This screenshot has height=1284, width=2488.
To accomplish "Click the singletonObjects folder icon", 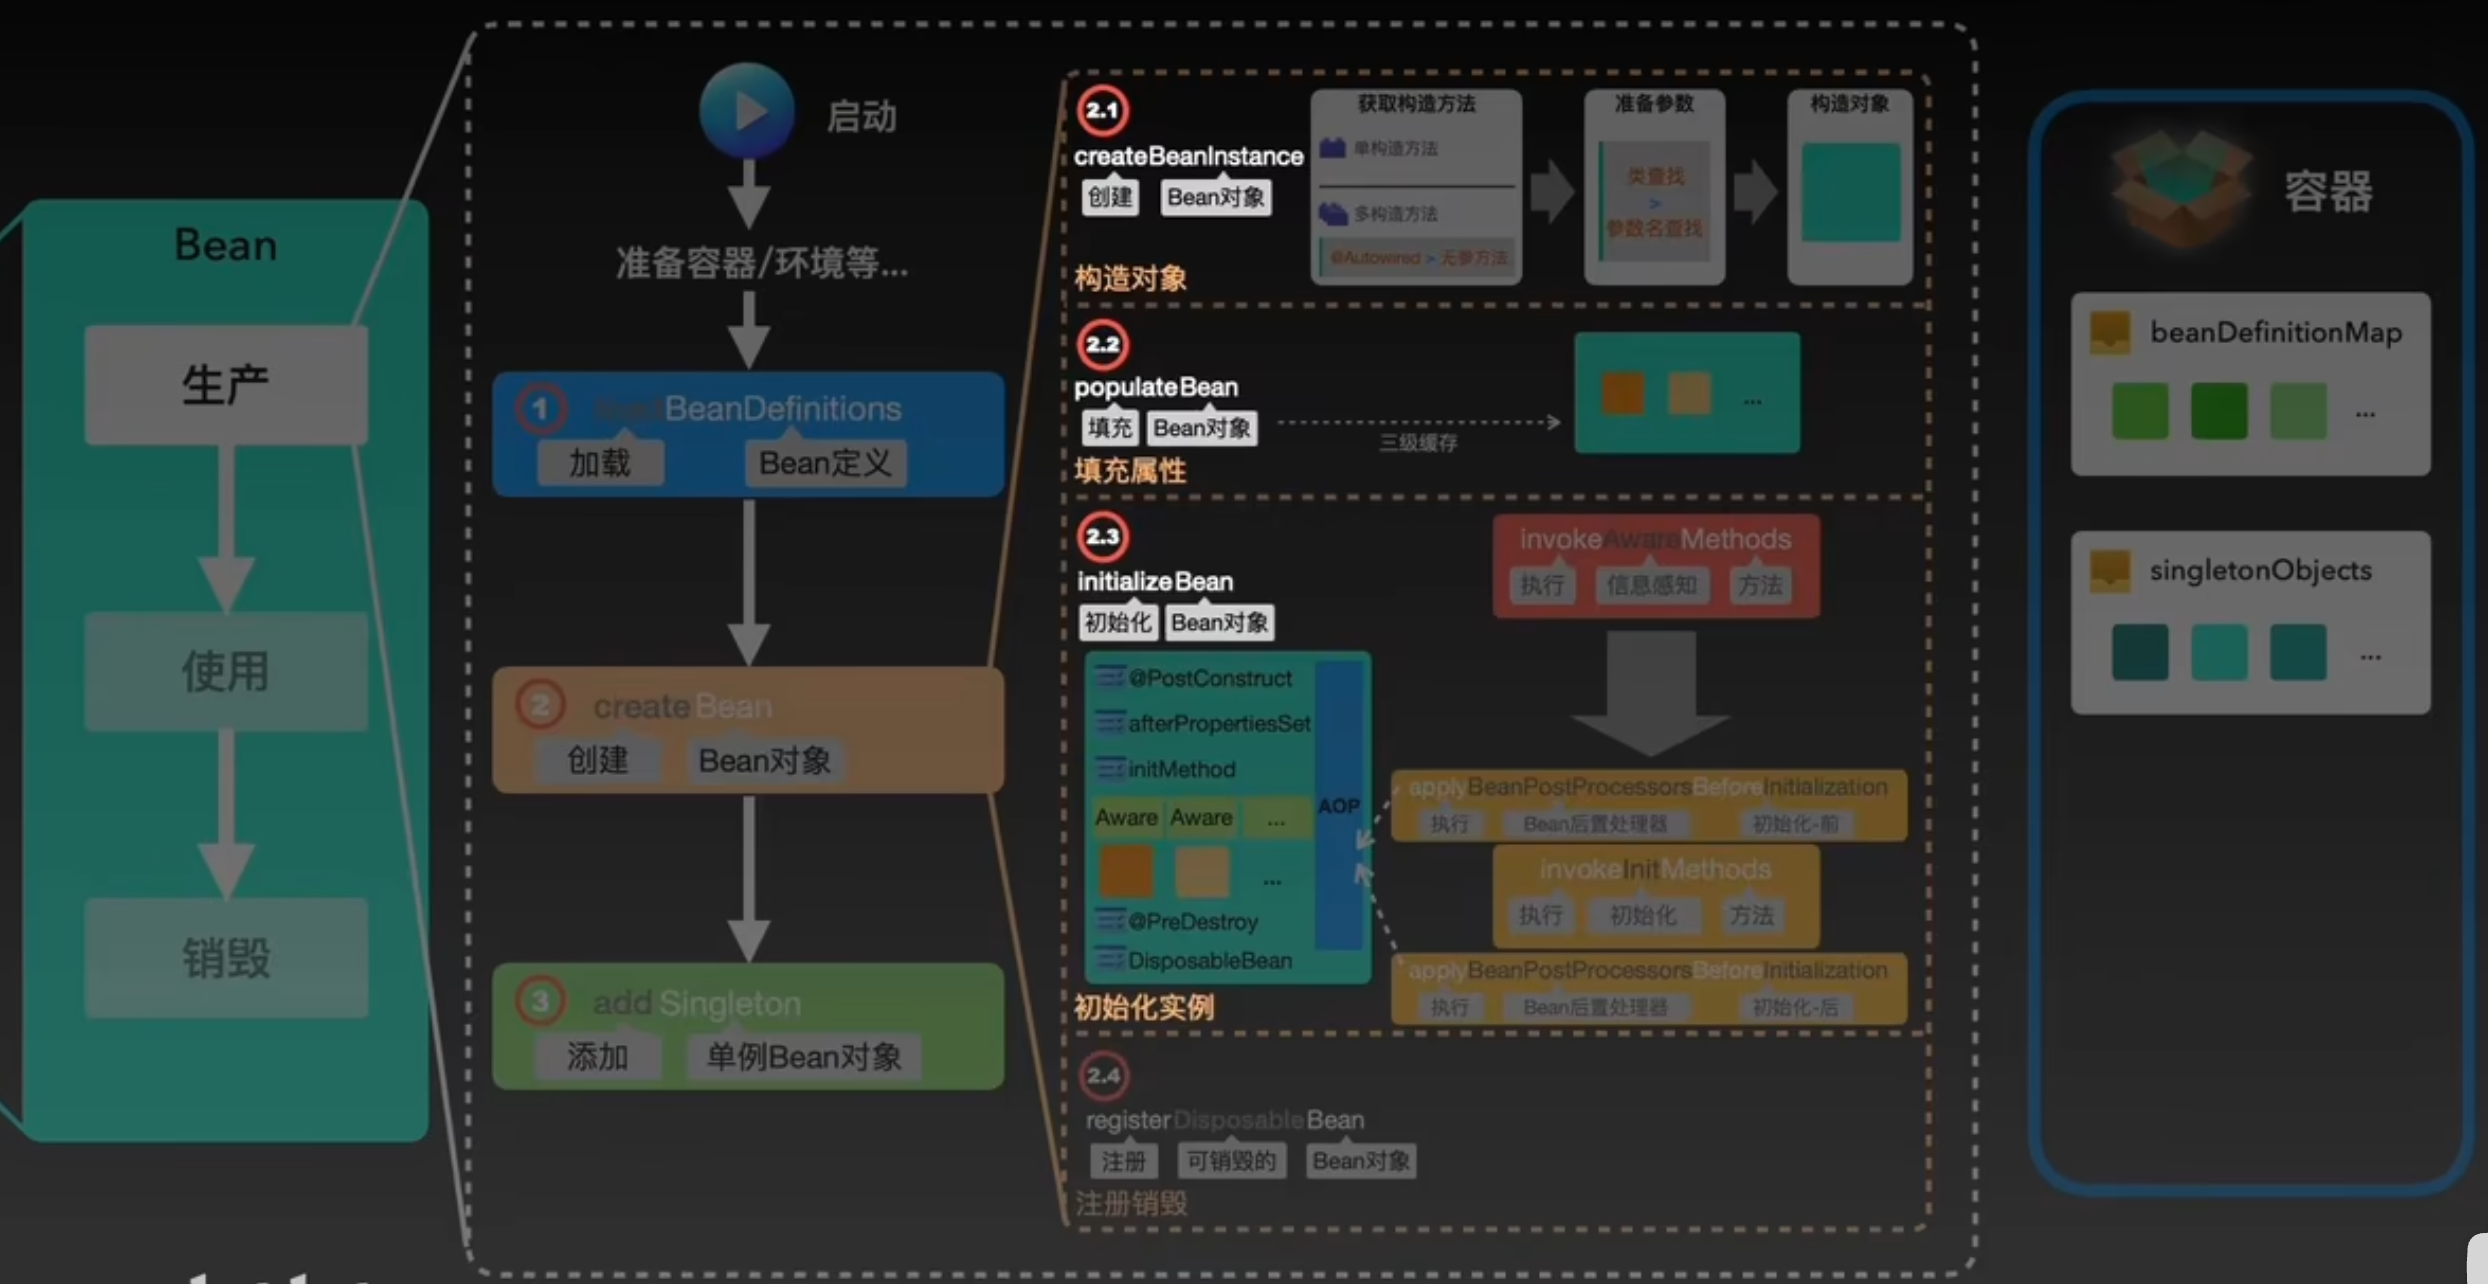I will click(x=2110, y=571).
